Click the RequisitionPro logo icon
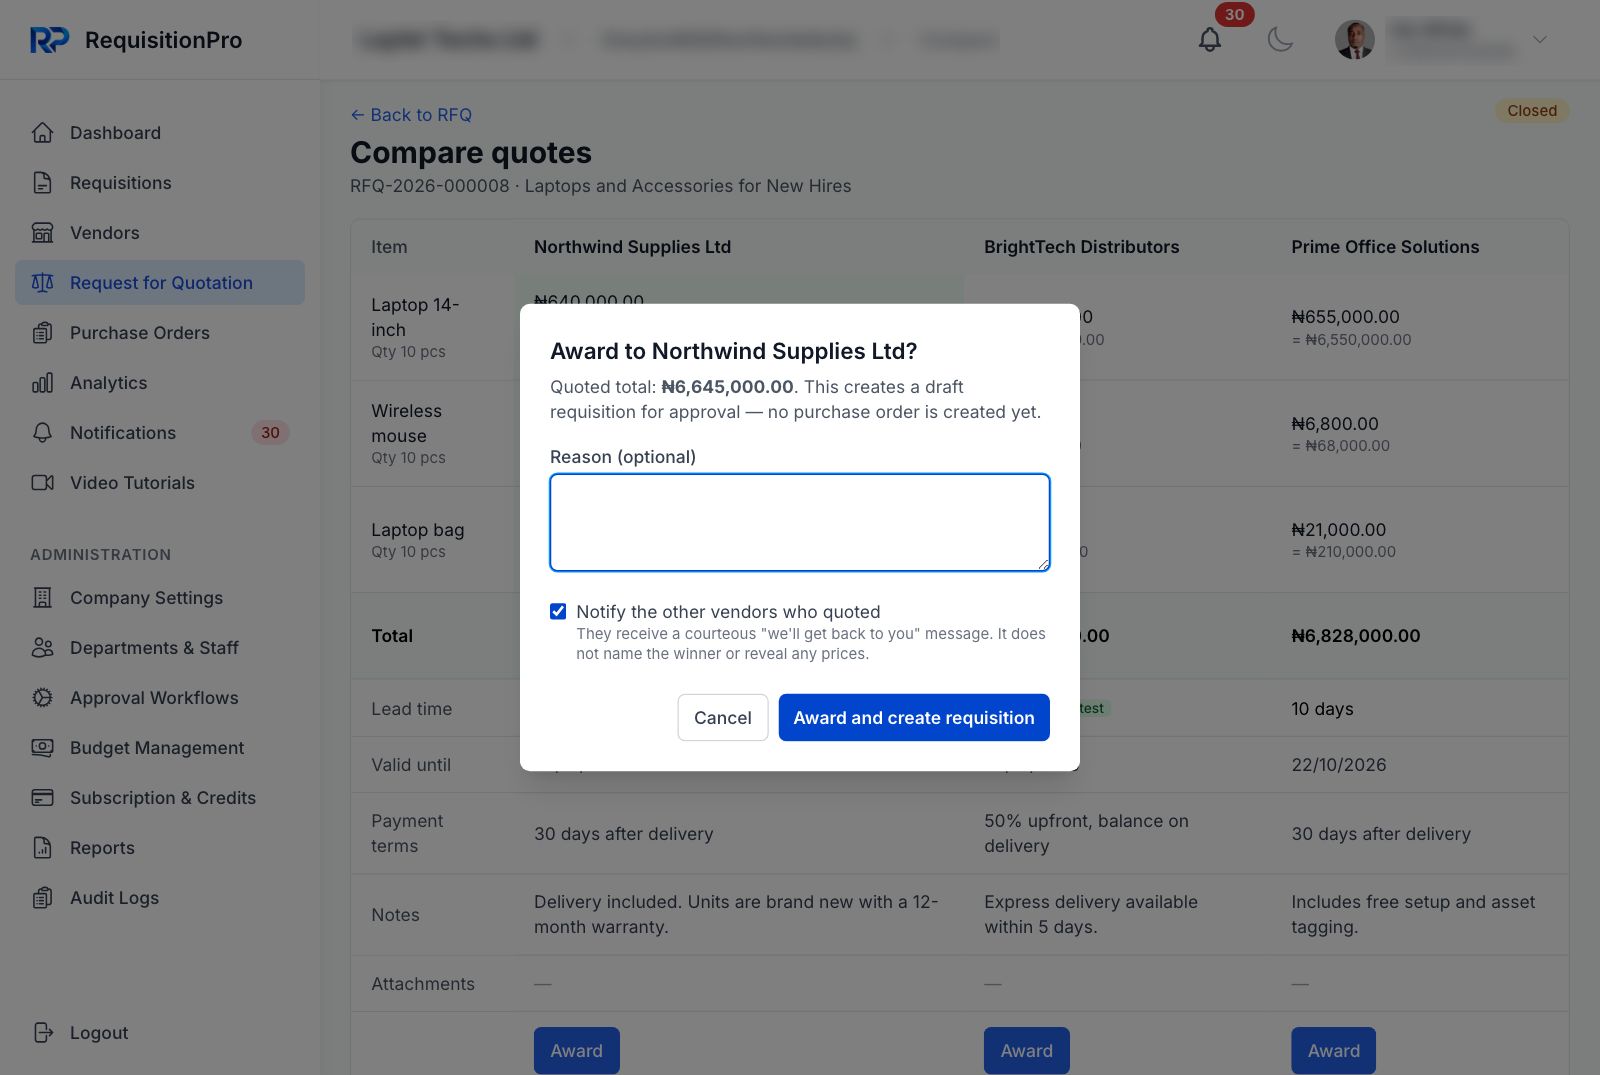The image size is (1600, 1075). pos(49,40)
